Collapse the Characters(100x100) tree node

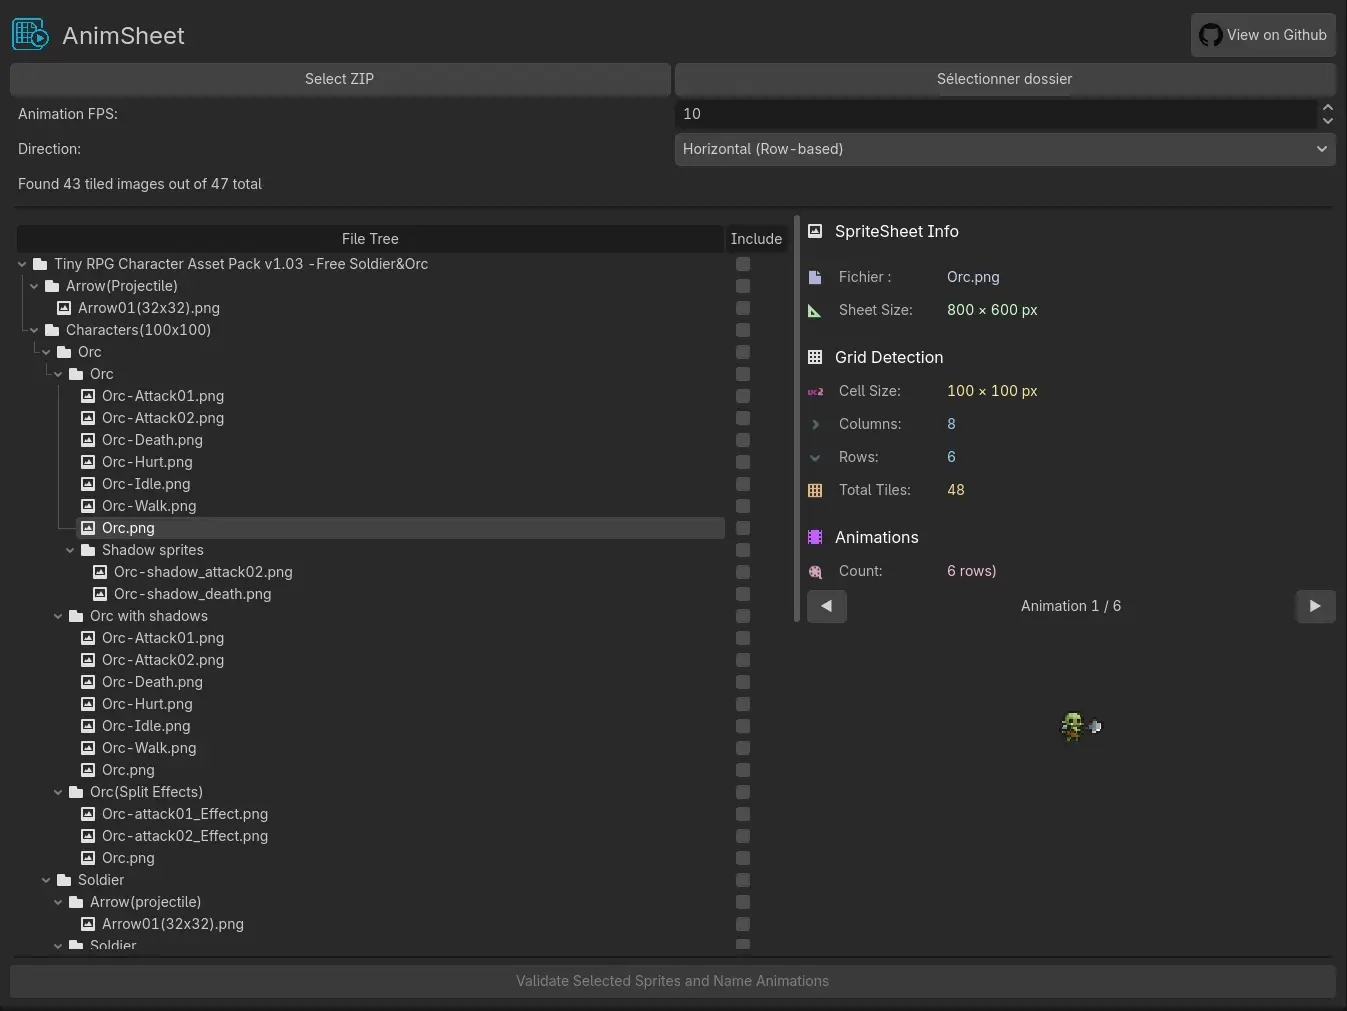[x=34, y=330]
